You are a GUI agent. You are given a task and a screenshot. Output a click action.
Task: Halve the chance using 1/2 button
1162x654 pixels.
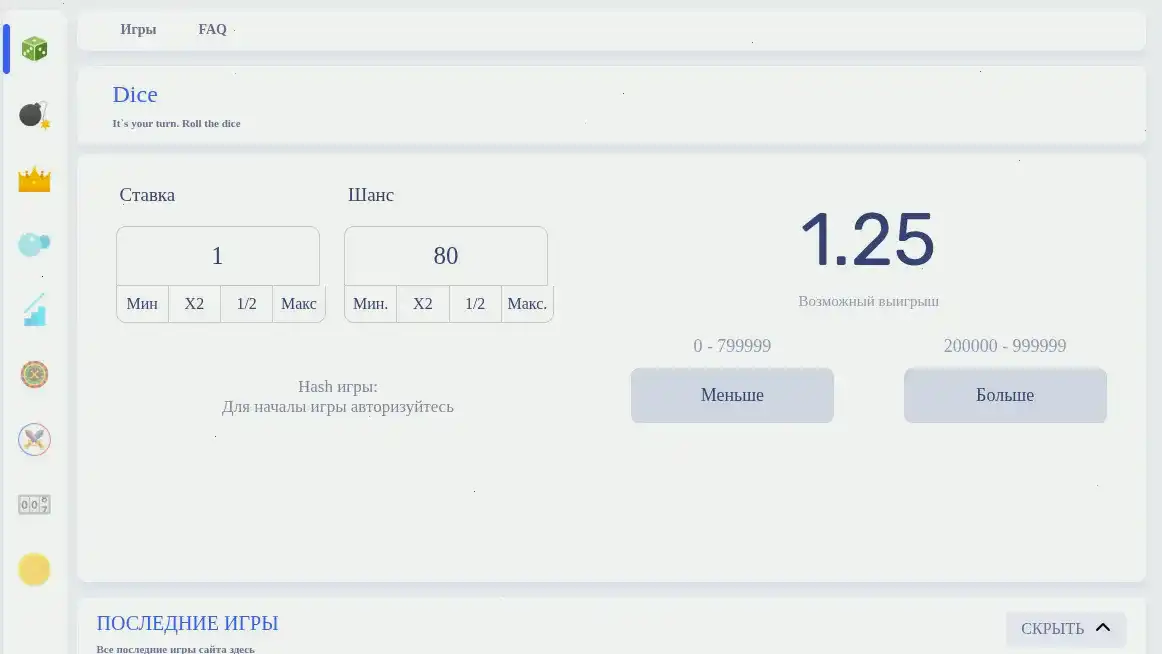(x=475, y=304)
